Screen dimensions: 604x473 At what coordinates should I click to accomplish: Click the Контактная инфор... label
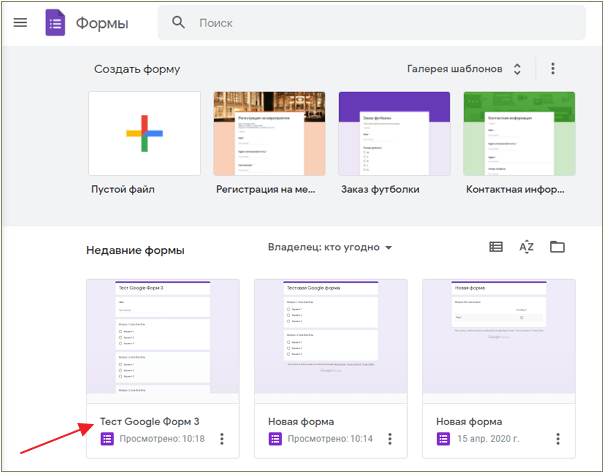click(x=515, y=190)
